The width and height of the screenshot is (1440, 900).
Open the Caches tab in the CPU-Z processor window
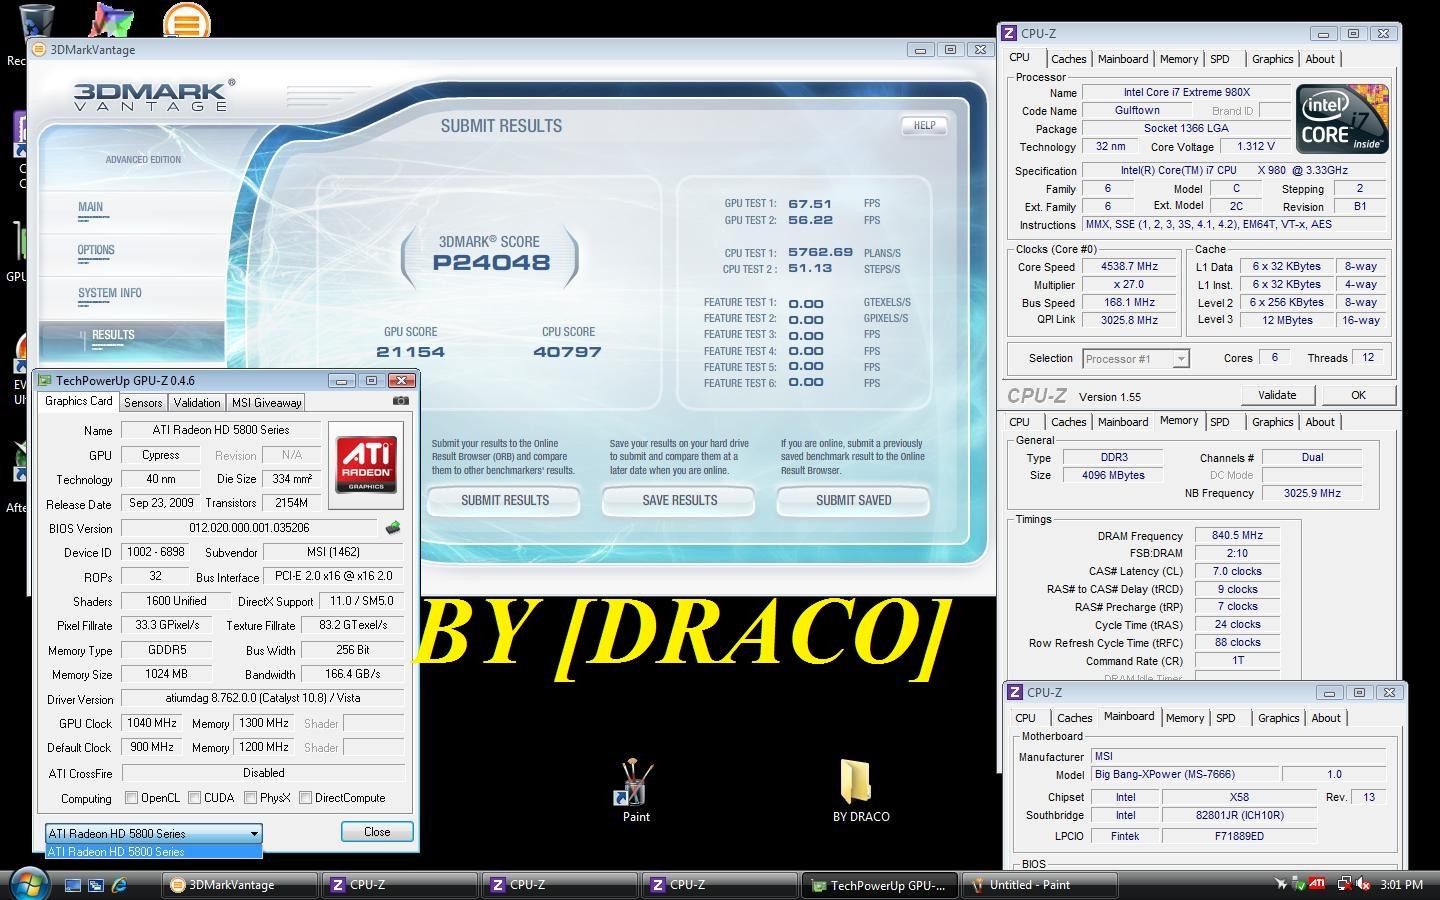click(1069, 59)
